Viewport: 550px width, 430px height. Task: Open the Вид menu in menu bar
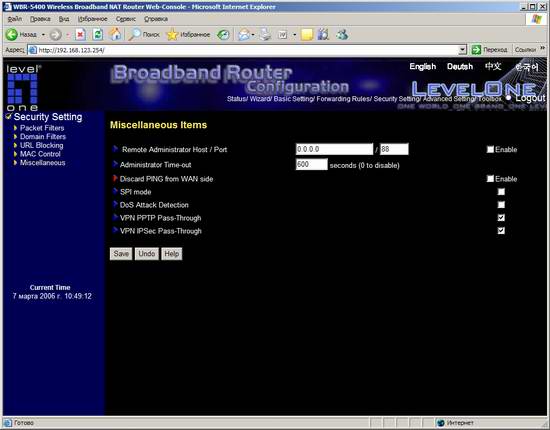64,19
